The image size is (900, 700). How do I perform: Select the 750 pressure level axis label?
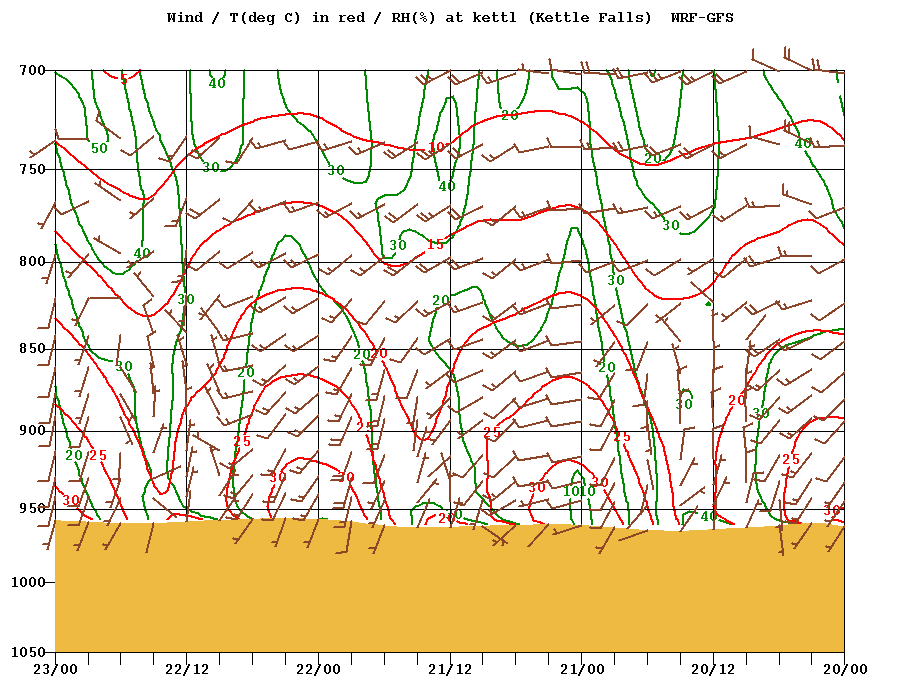32,169
